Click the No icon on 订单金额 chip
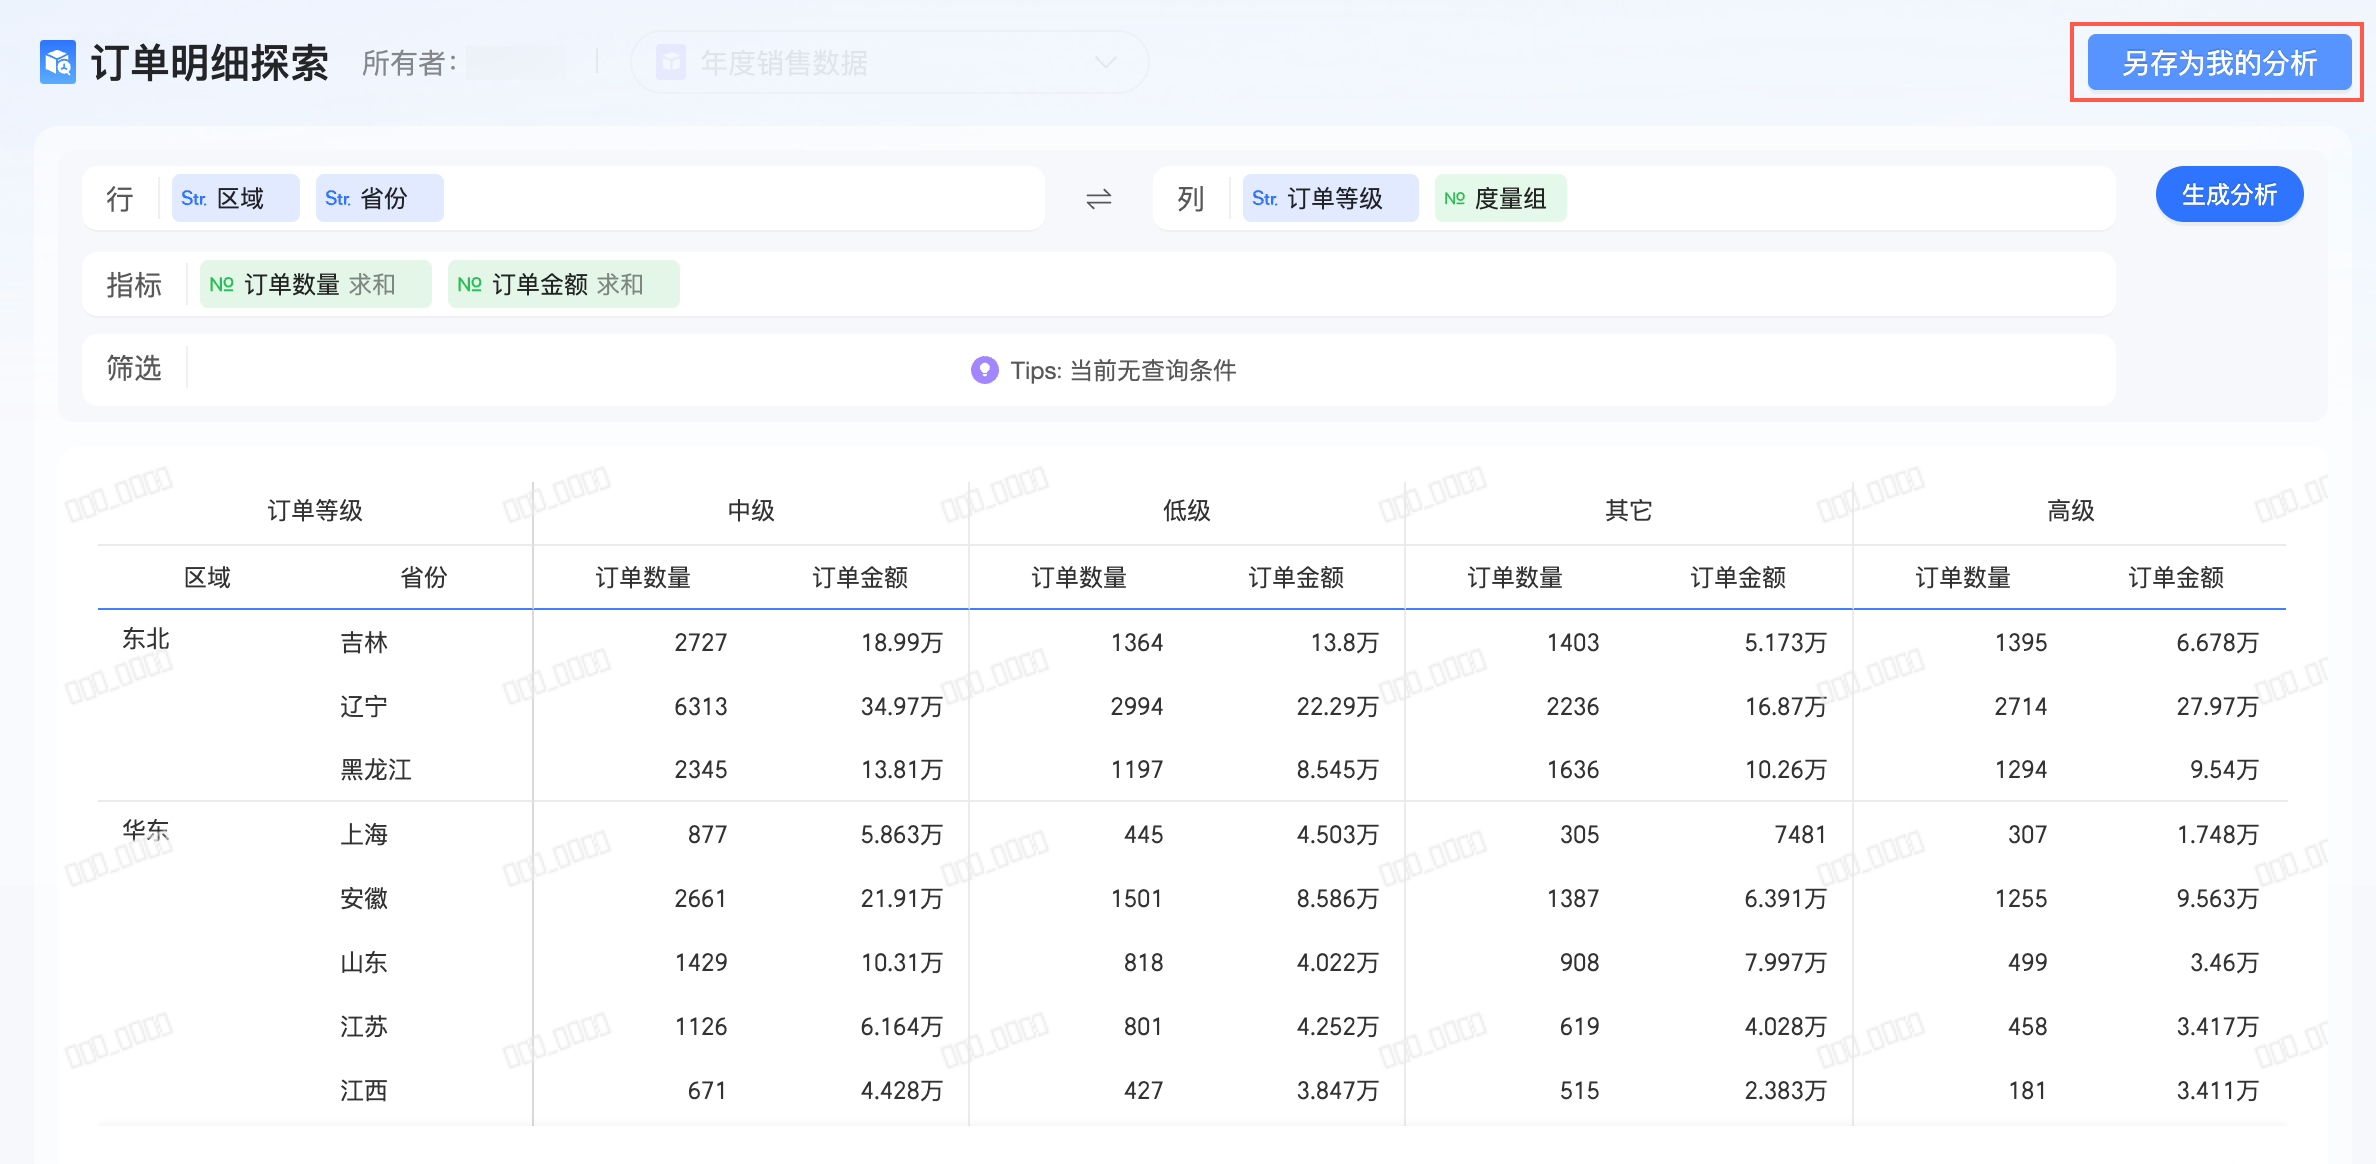2376x1164 pixels. click(x=469, y=285)
